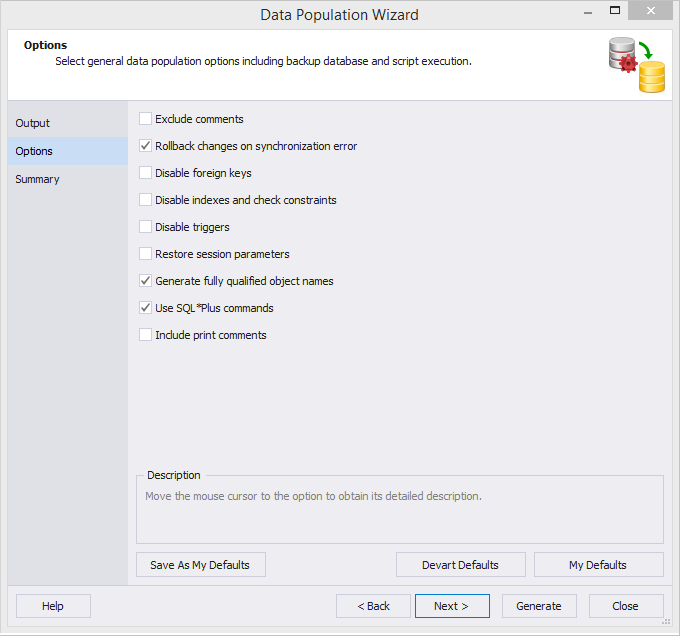Close the wizard with the X button
The width and height of the screenshot is (680, 636).
(x=651, y=11)
